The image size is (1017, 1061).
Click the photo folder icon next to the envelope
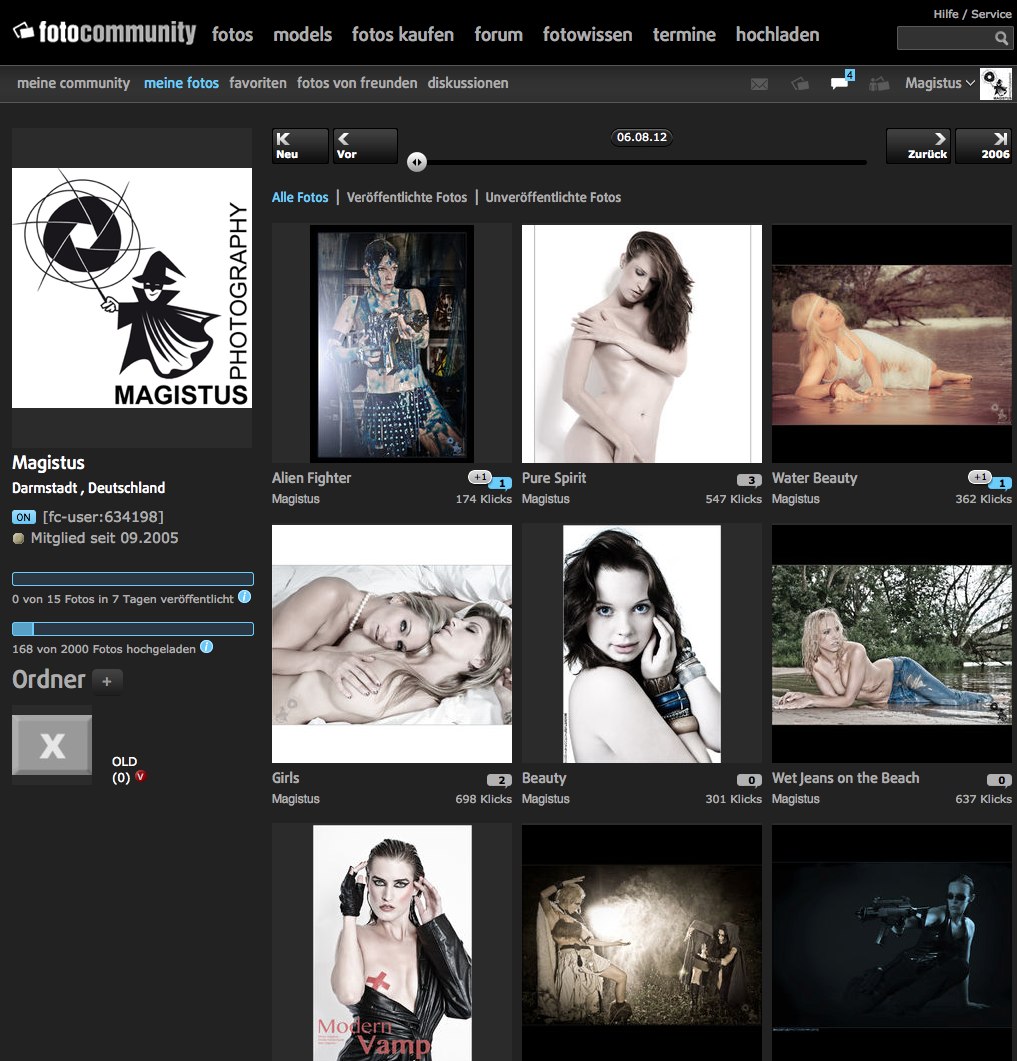point(799,84)
